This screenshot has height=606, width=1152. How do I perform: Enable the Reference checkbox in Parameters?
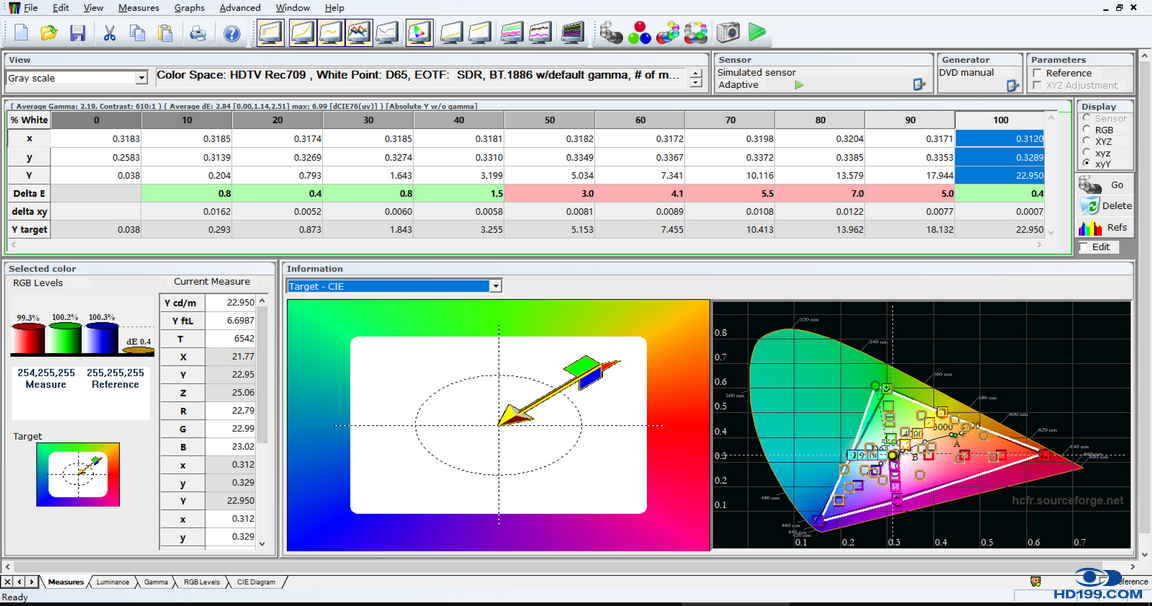(1037, 73)
